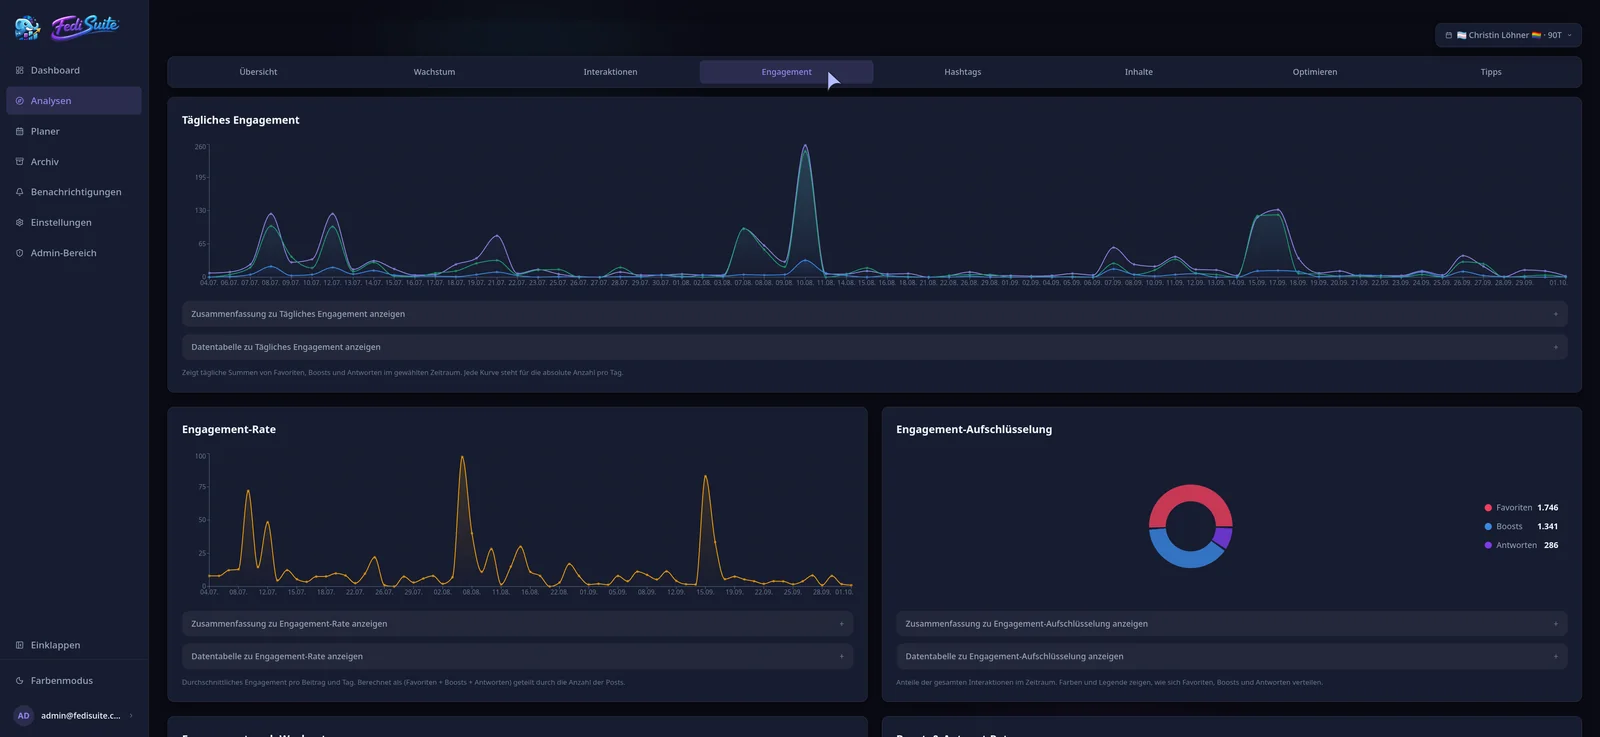Select the Analysen sidebar icon
Screen dimensions: 1600x737
20,101
